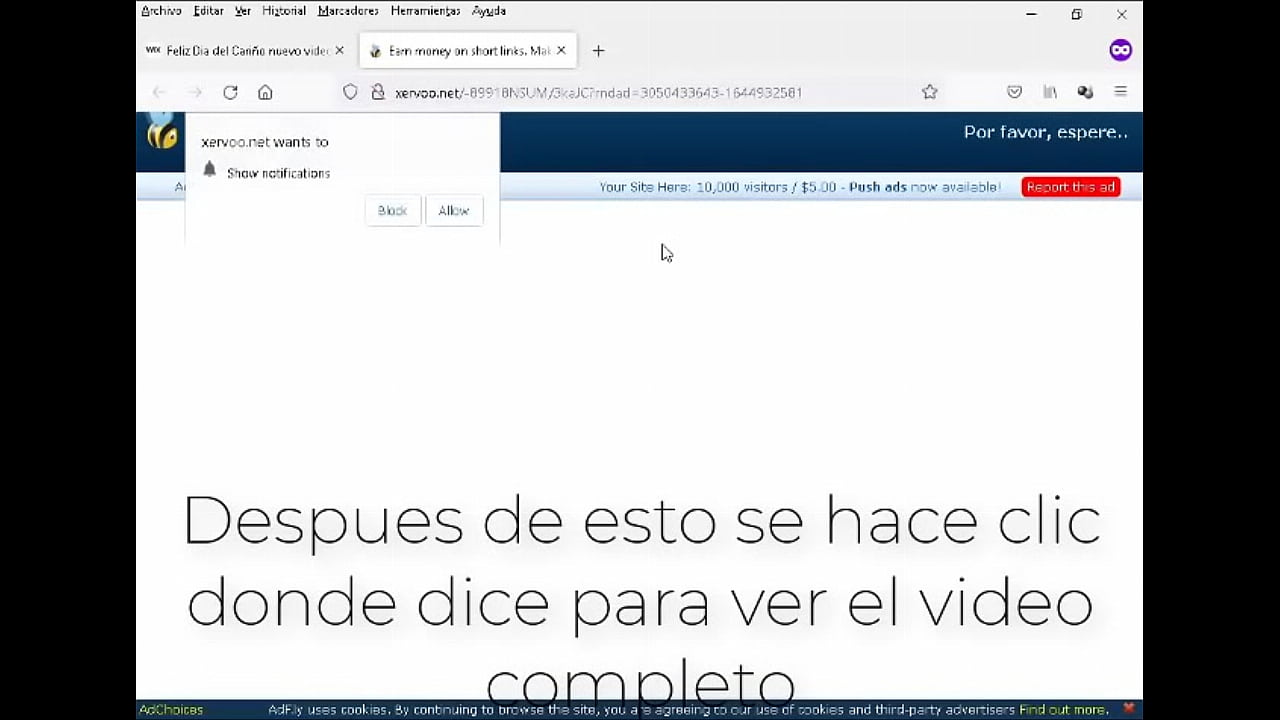Screen dimensions: 1280x720
Task: Switch to the Feliz Dia del Cariño tab
Action: click(x=246, y=51)
